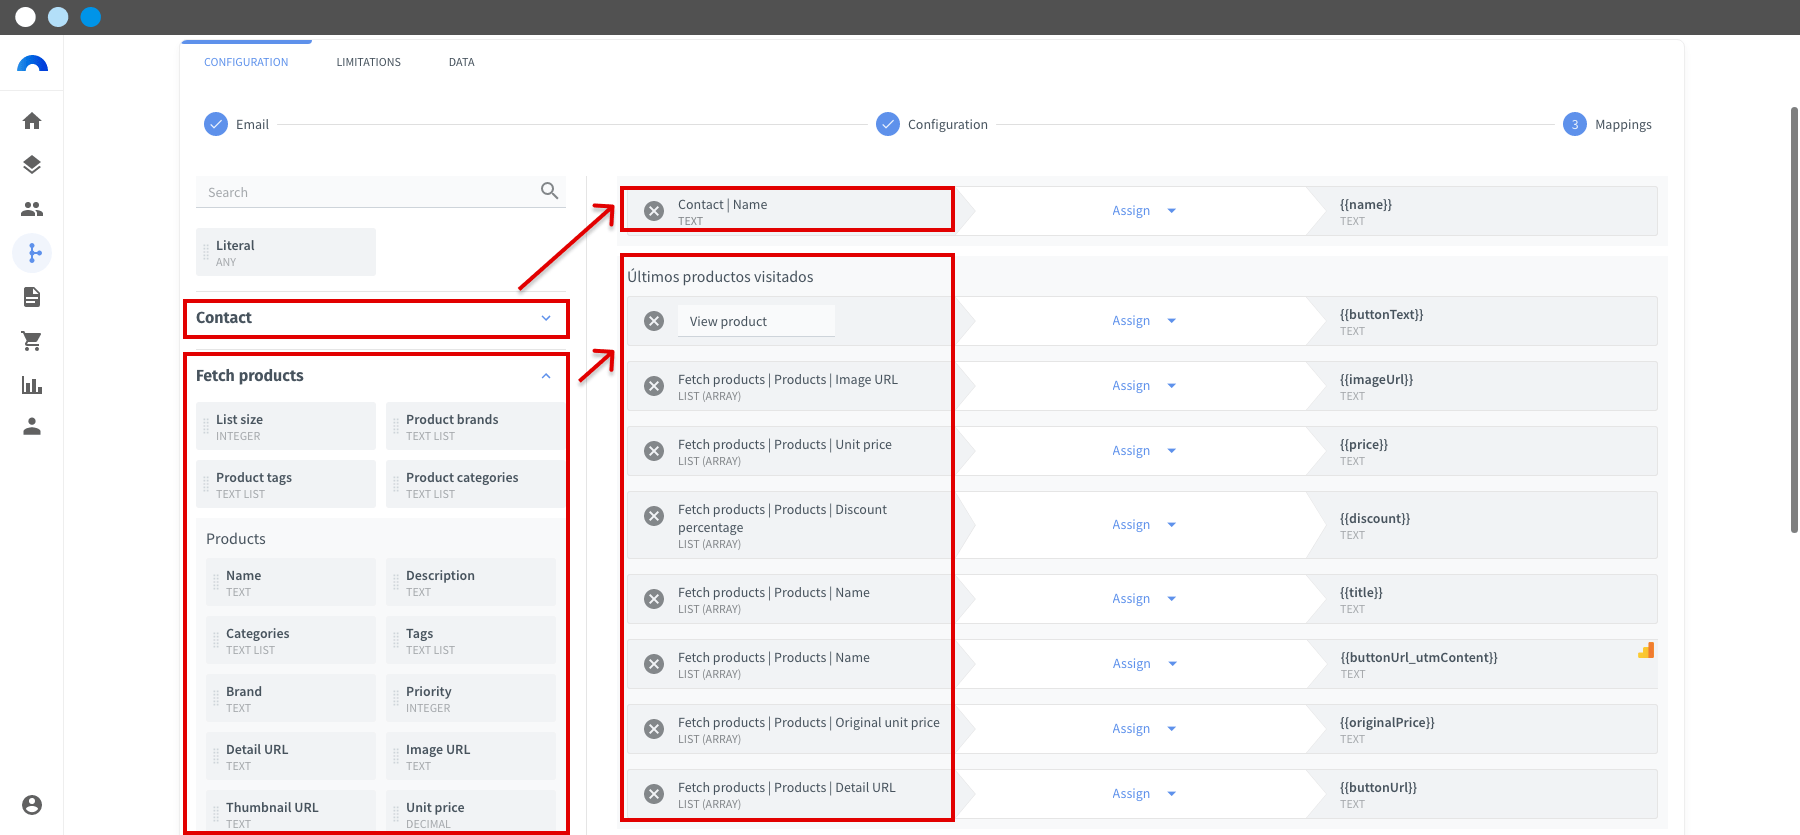
Task: Select the List size field chip
Action: coord(286,426)
